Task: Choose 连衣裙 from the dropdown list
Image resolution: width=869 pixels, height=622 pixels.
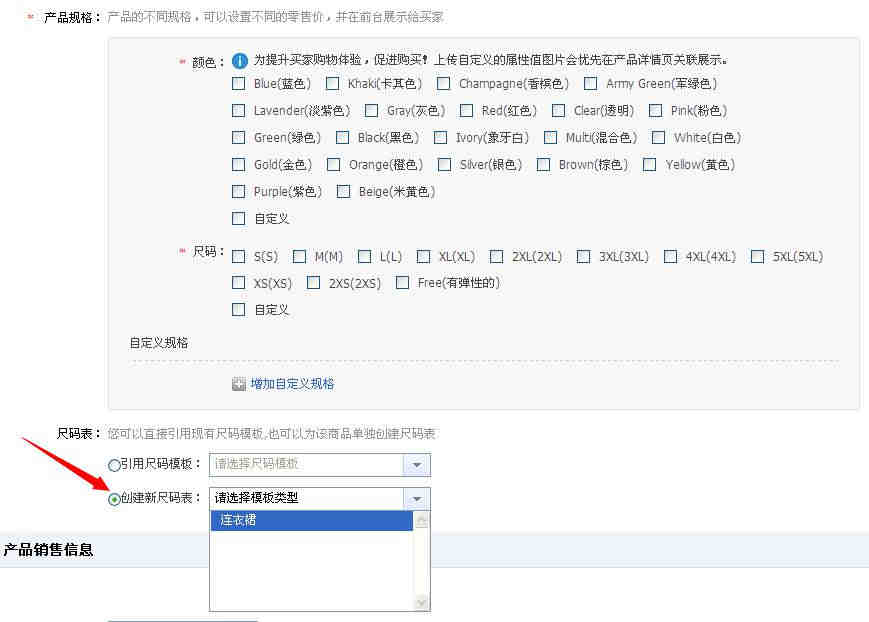Action: 312,521
